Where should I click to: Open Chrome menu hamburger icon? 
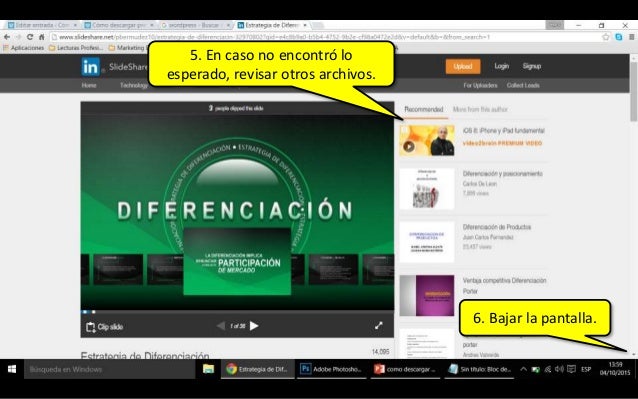coord(631,37)
